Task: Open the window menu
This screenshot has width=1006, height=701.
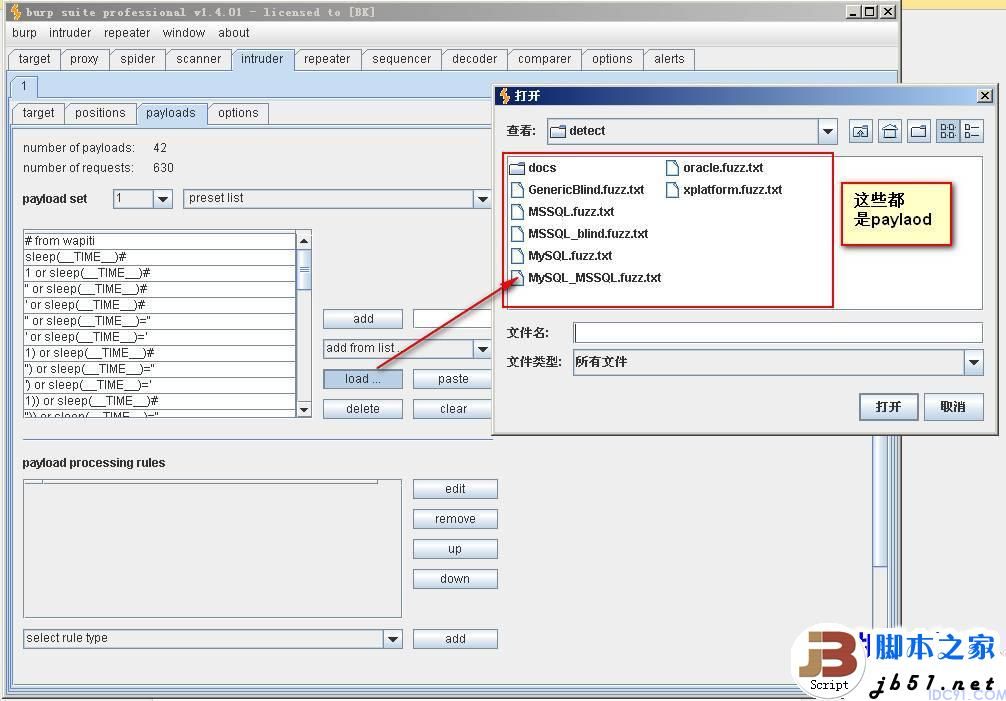Action: tap(183, 33)
